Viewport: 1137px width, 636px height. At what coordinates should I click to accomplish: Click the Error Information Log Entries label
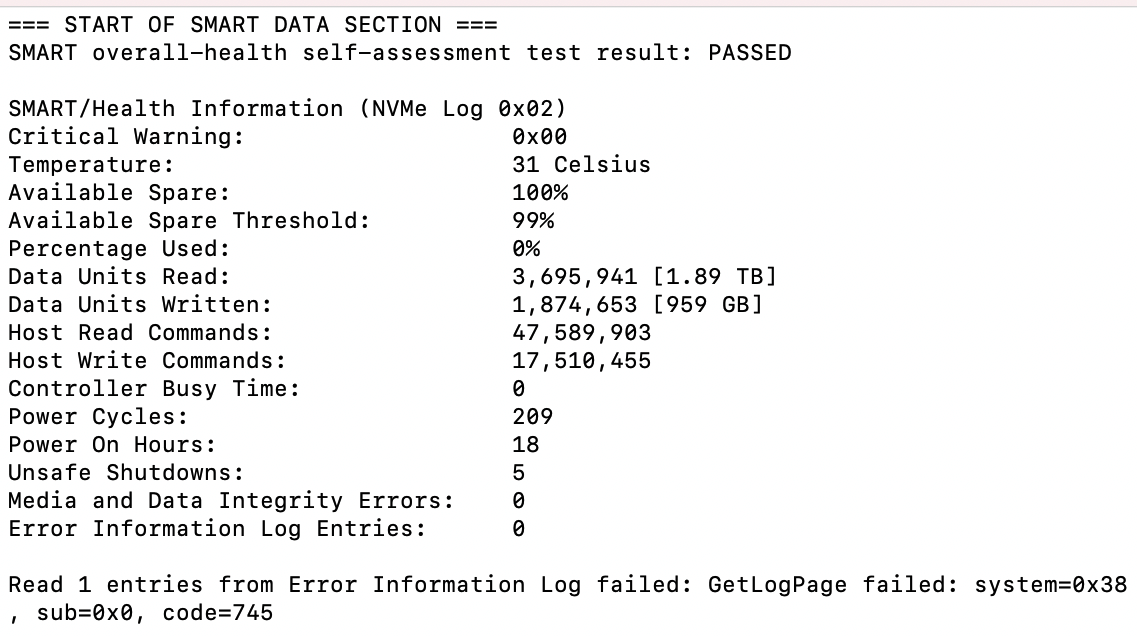click(217, 529)
